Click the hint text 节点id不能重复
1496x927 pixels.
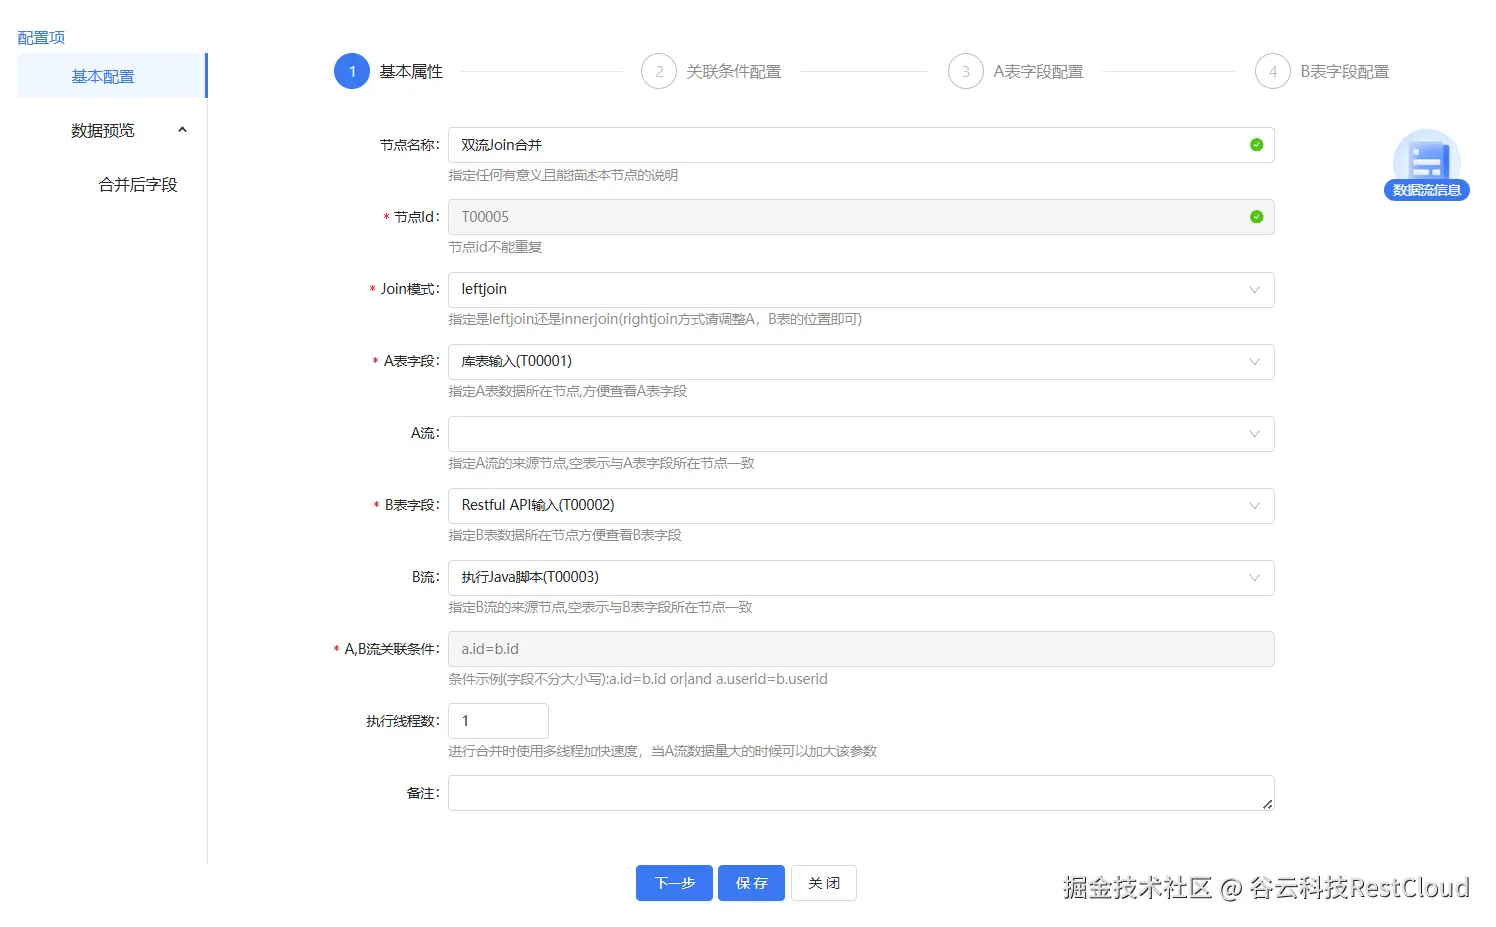pyautogui.click(x=495, y=247)
